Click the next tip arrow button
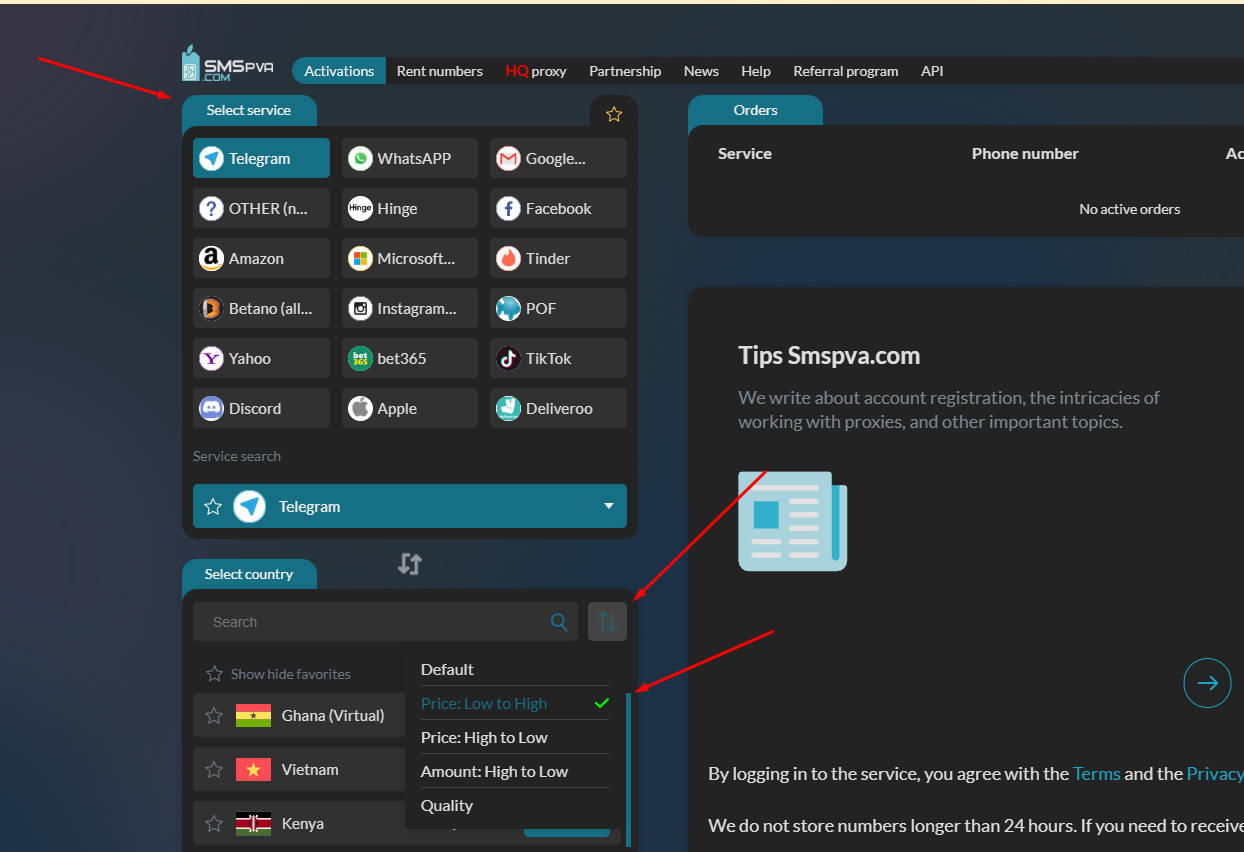Image resolution: width=1244 pixels, height=852 pixels. [1207, 683]
